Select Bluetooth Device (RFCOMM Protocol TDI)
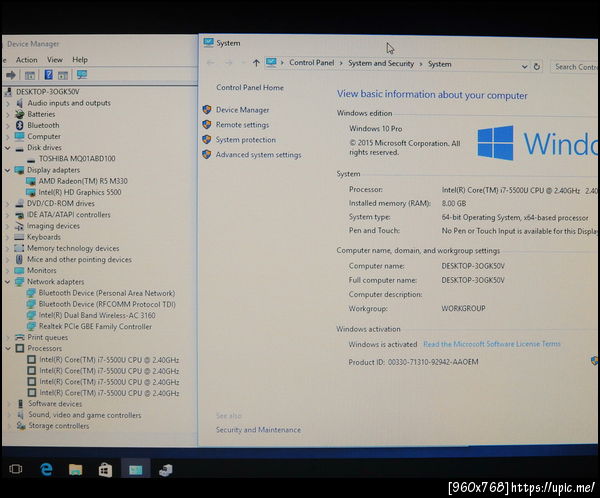 click(107, 304)
